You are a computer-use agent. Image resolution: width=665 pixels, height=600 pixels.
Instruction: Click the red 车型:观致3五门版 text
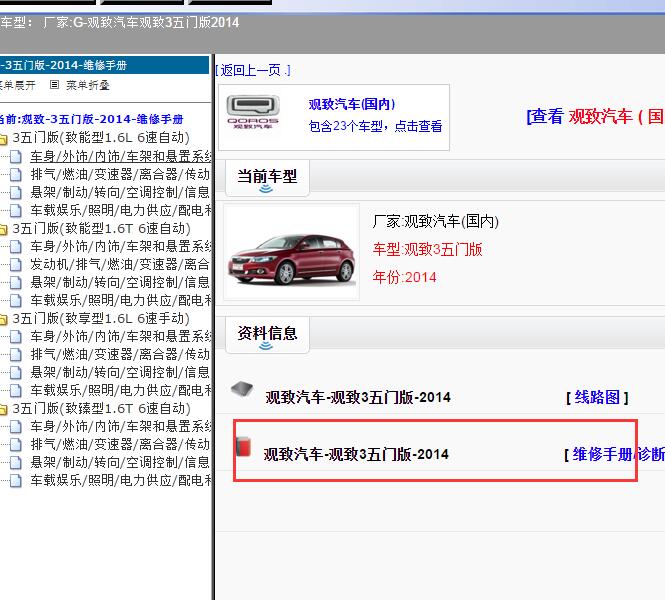(428, 249)
